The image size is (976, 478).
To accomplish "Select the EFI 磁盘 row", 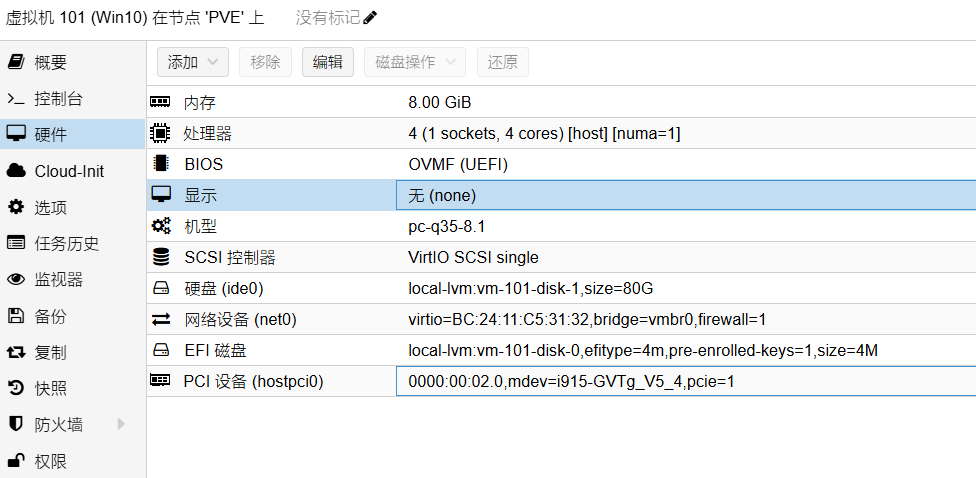I will pos(561,350).
